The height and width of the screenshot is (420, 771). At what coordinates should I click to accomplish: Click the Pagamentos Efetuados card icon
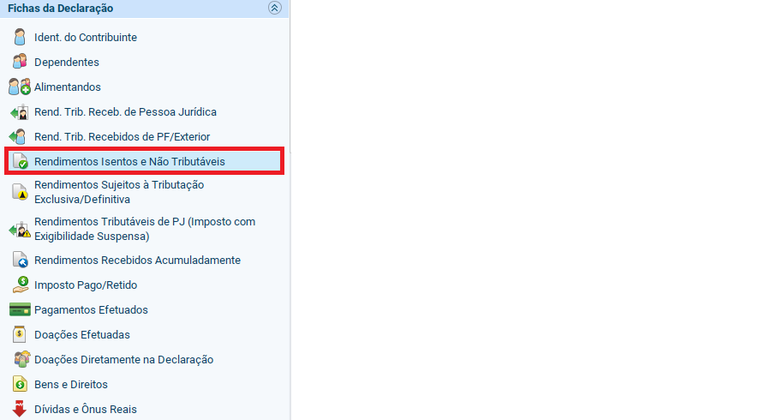pyautogui.click(x=19, y=310)
